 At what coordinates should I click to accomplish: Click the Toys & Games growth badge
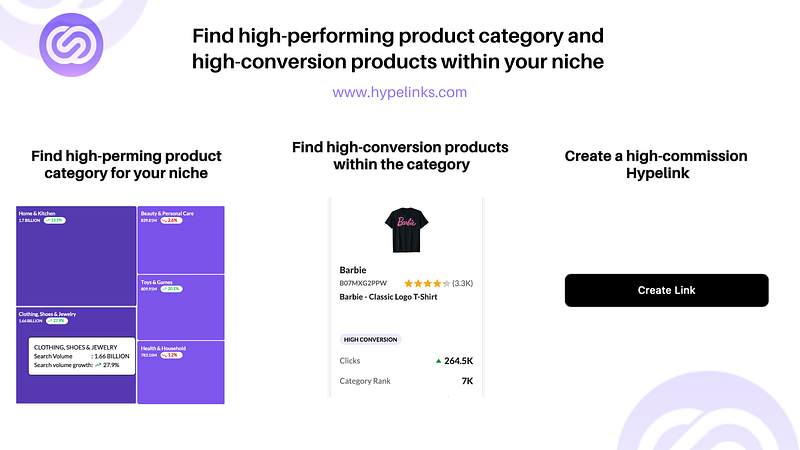click(169, 289)
